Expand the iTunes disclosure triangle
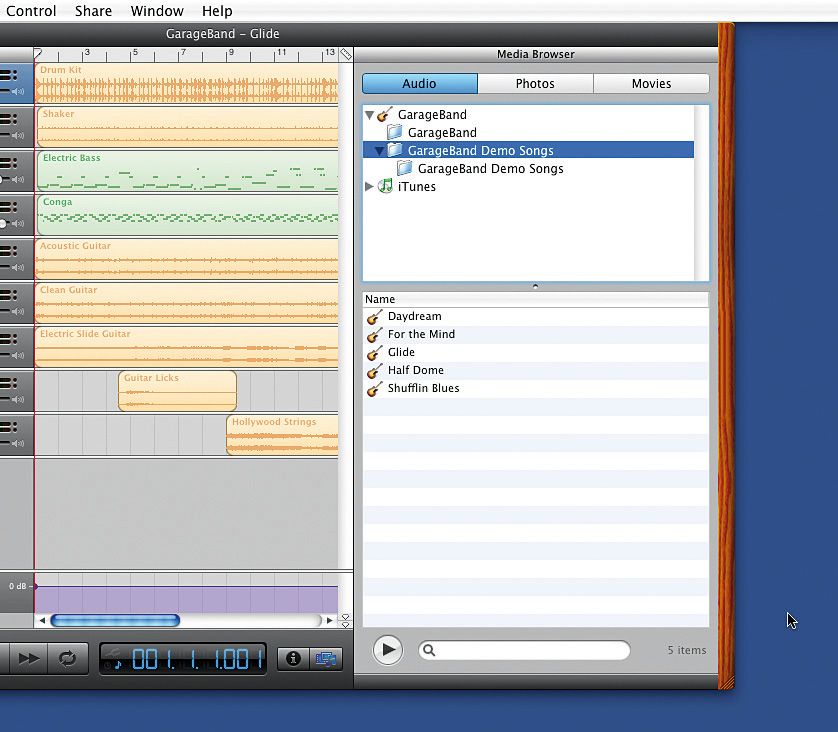 pos(369,186)
